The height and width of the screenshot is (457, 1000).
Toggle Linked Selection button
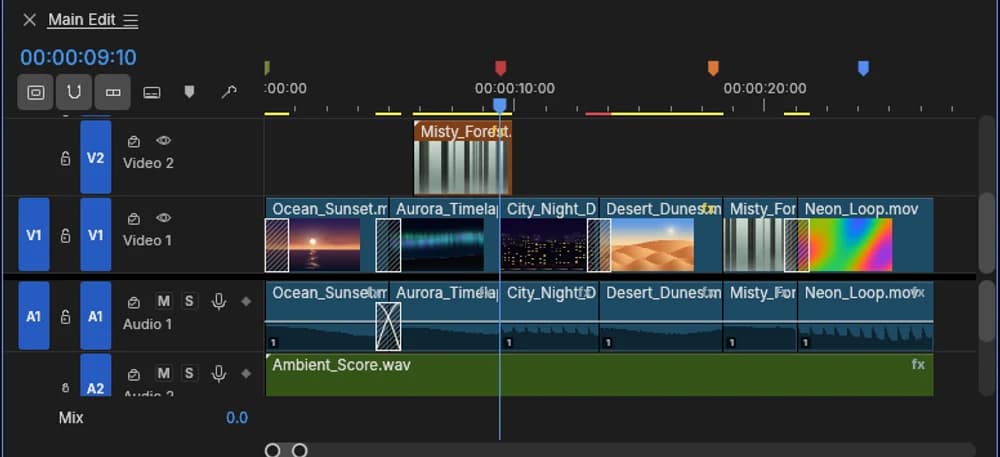(x=113, y=92)
